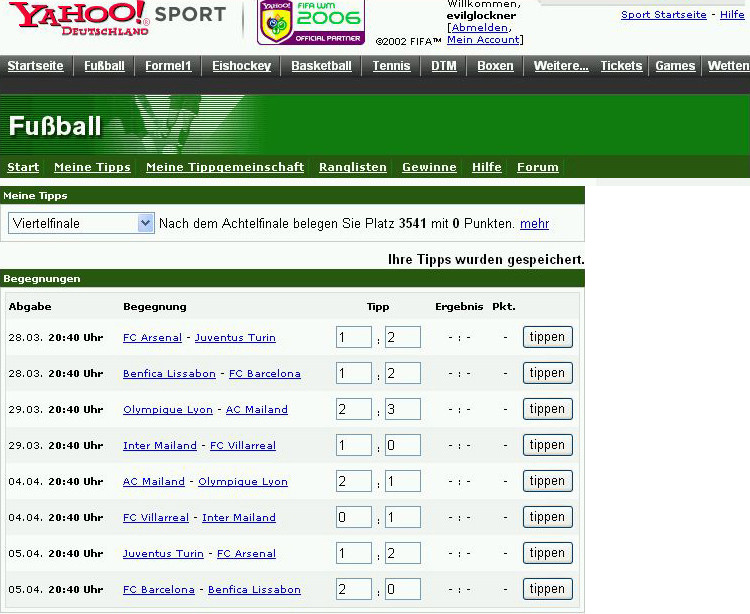The height and width of the screenshot is (614, 750).
Task: Open FC Barcelona link in the 28.03. match
Action: coord(265,373)
